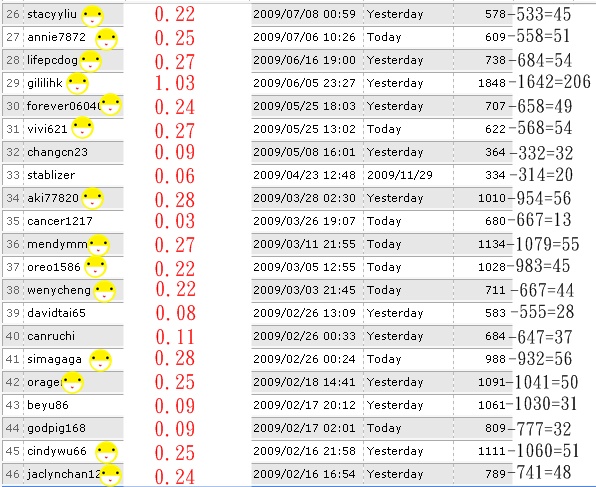The width and height of the screenshot is (596, 487).
Task: Click date 2009/02/16 16:54
Action: click(x=304, y=474)
